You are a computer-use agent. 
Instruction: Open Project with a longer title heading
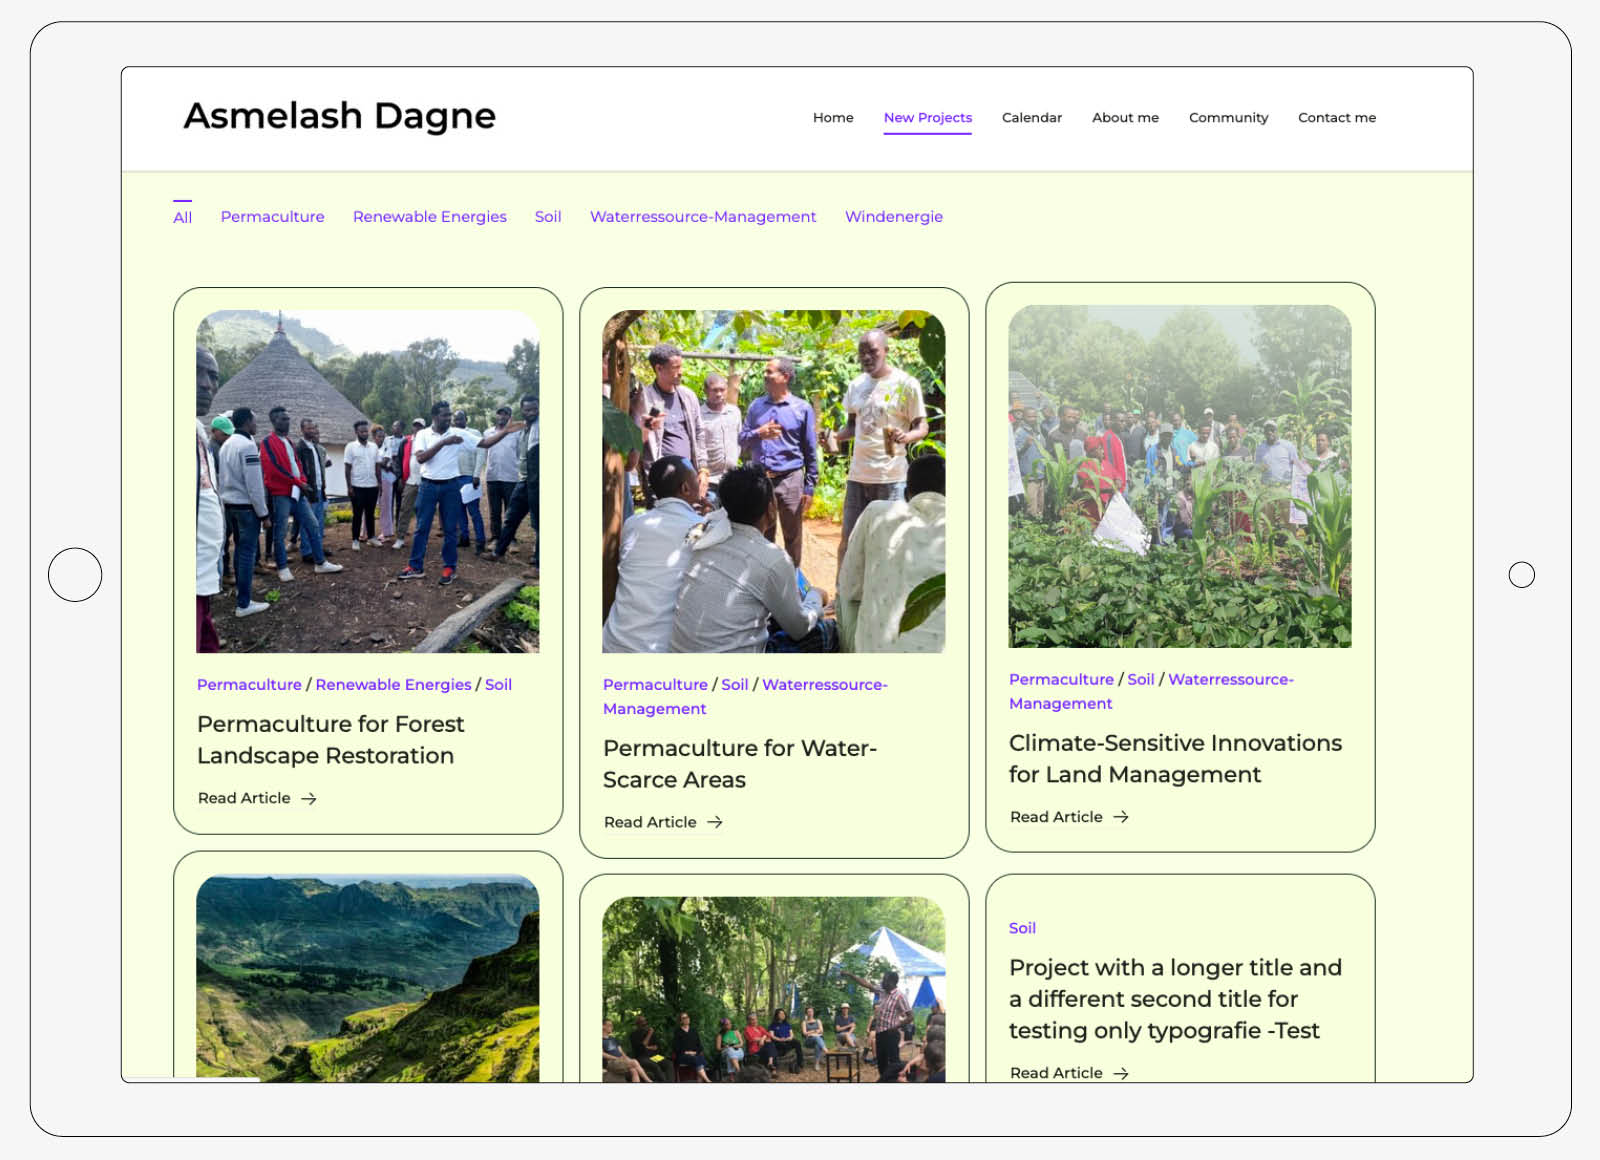click(1175, 999)
